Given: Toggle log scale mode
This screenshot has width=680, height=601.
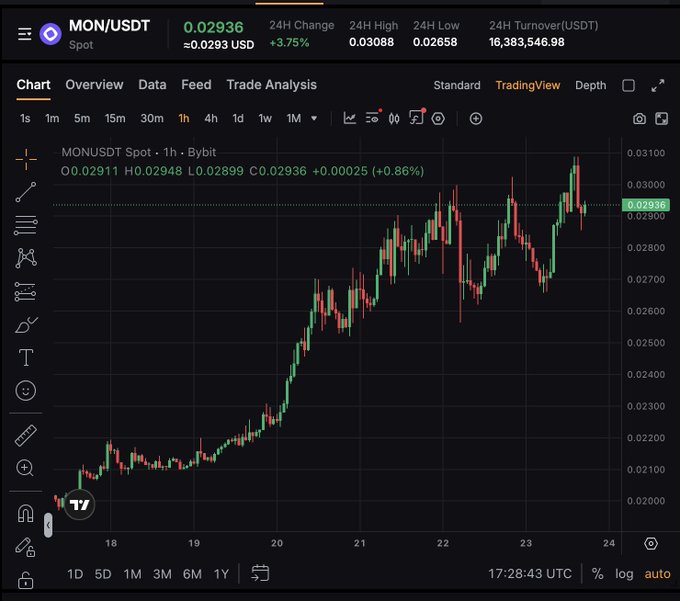Looking at the screenshot, I should tap(624, 574).
